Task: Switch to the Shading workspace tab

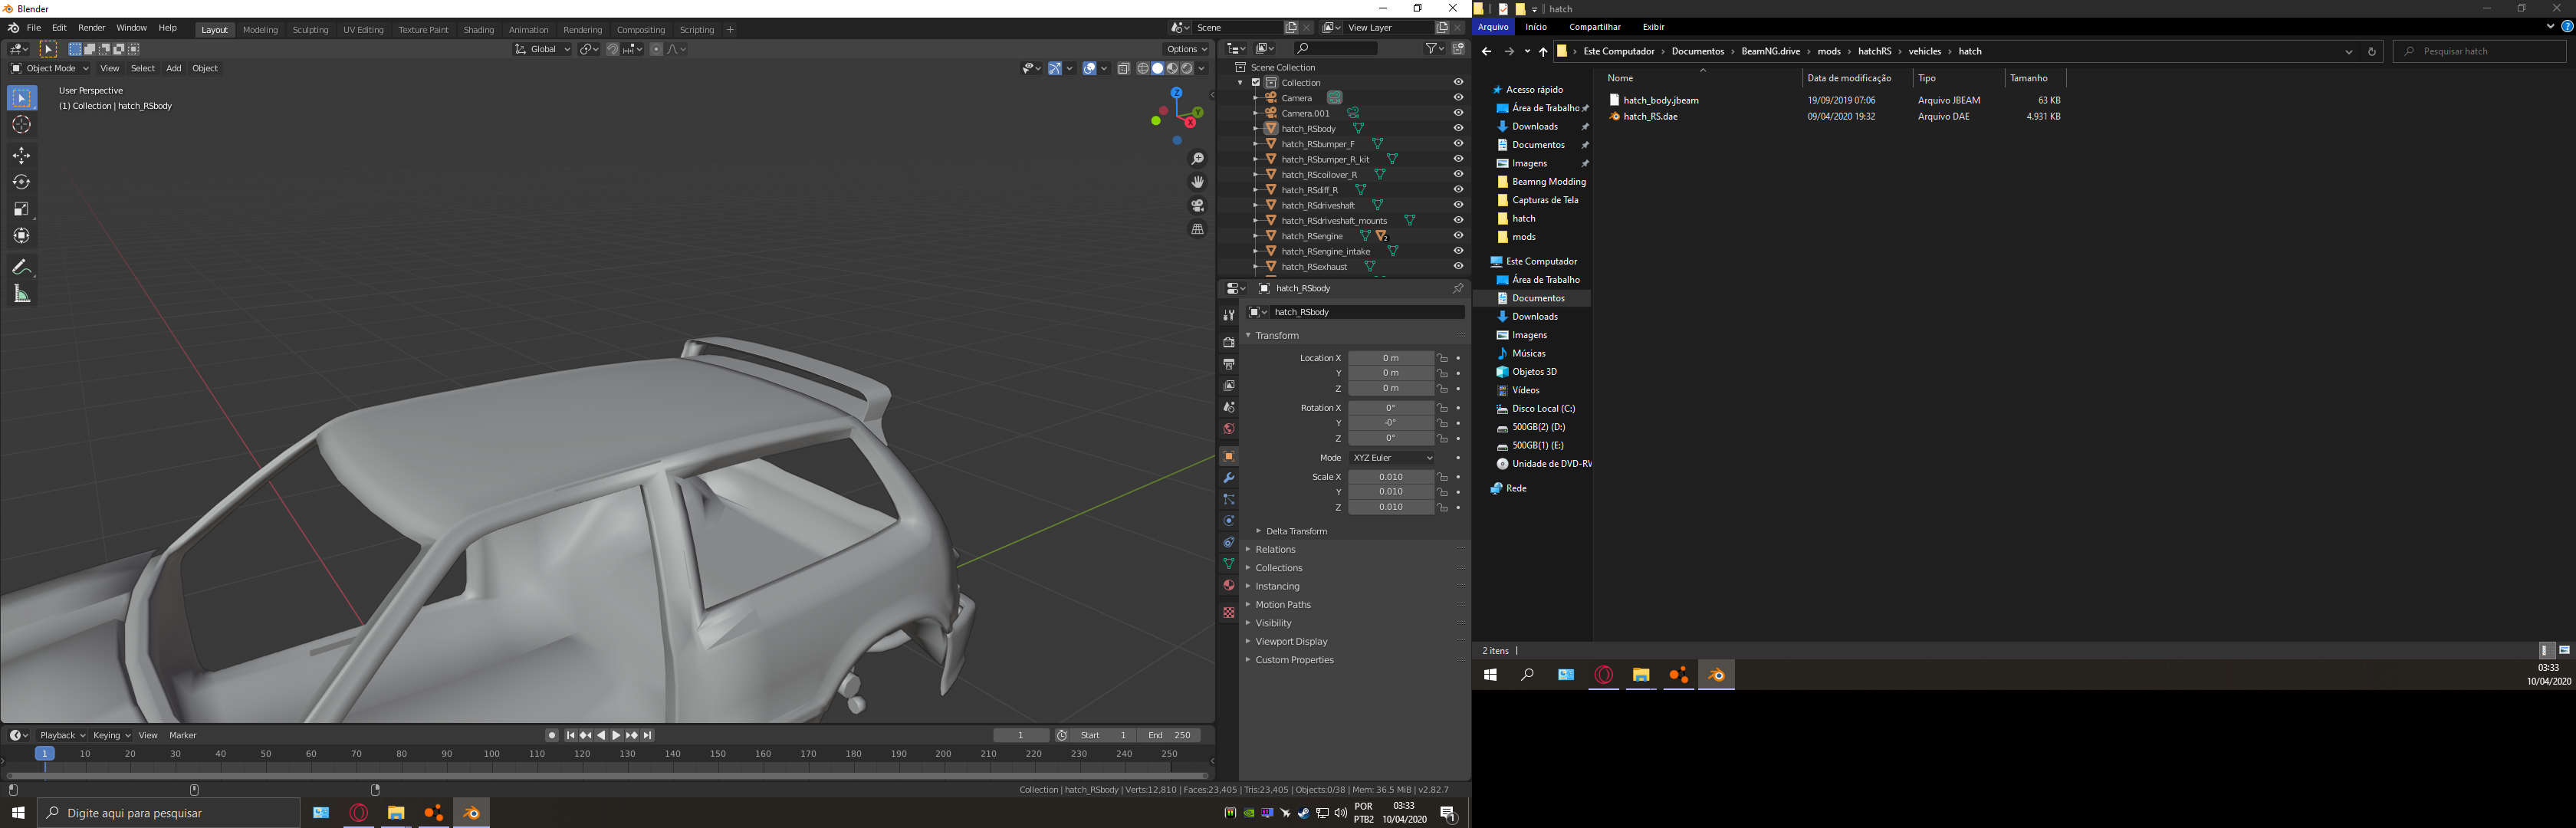Action: coord(478,30)
